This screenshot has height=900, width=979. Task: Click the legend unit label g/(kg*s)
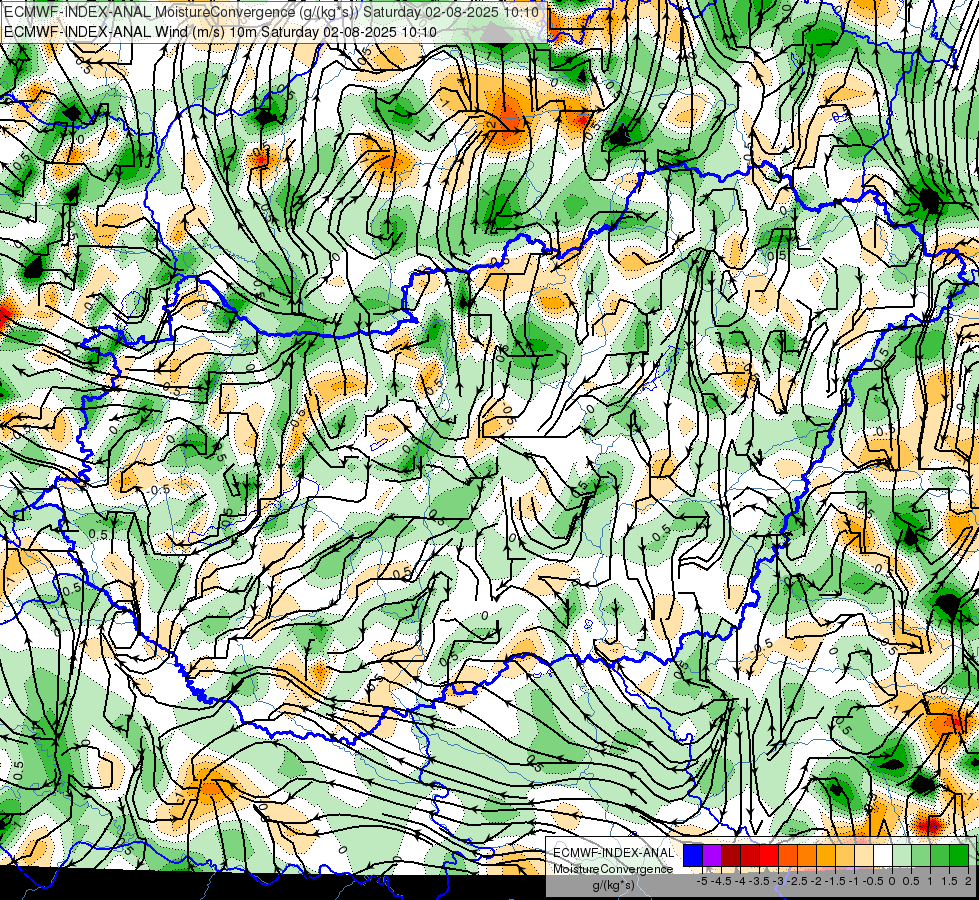[614, 885]
